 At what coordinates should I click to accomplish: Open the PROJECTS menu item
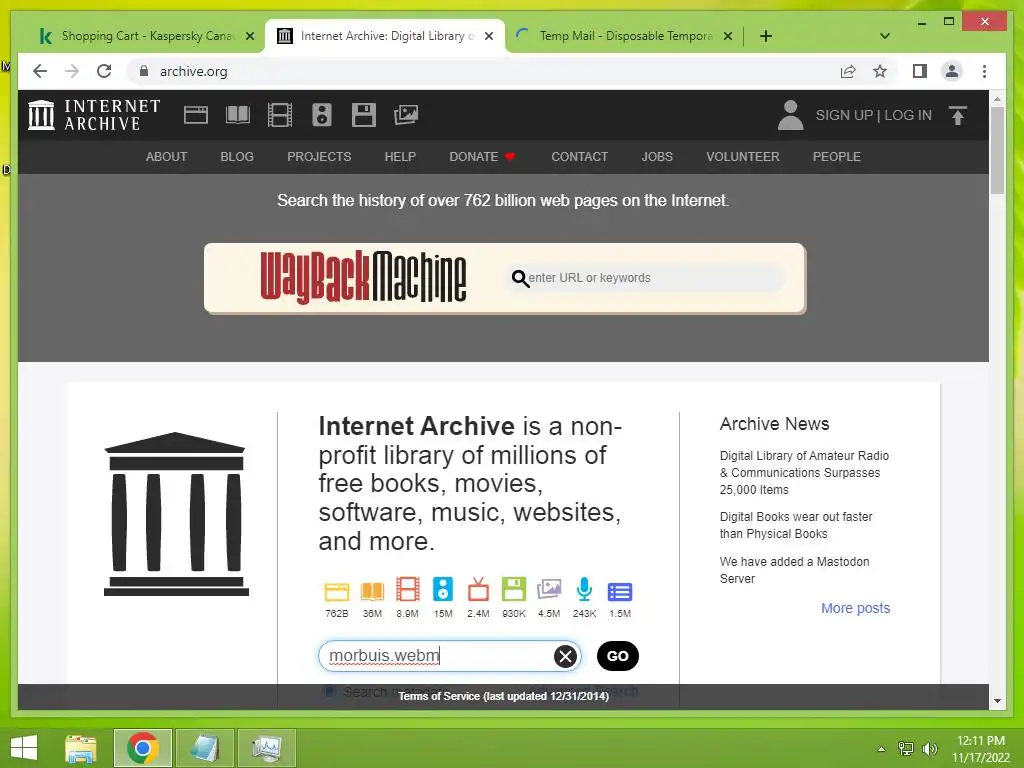tap(319, 157)
